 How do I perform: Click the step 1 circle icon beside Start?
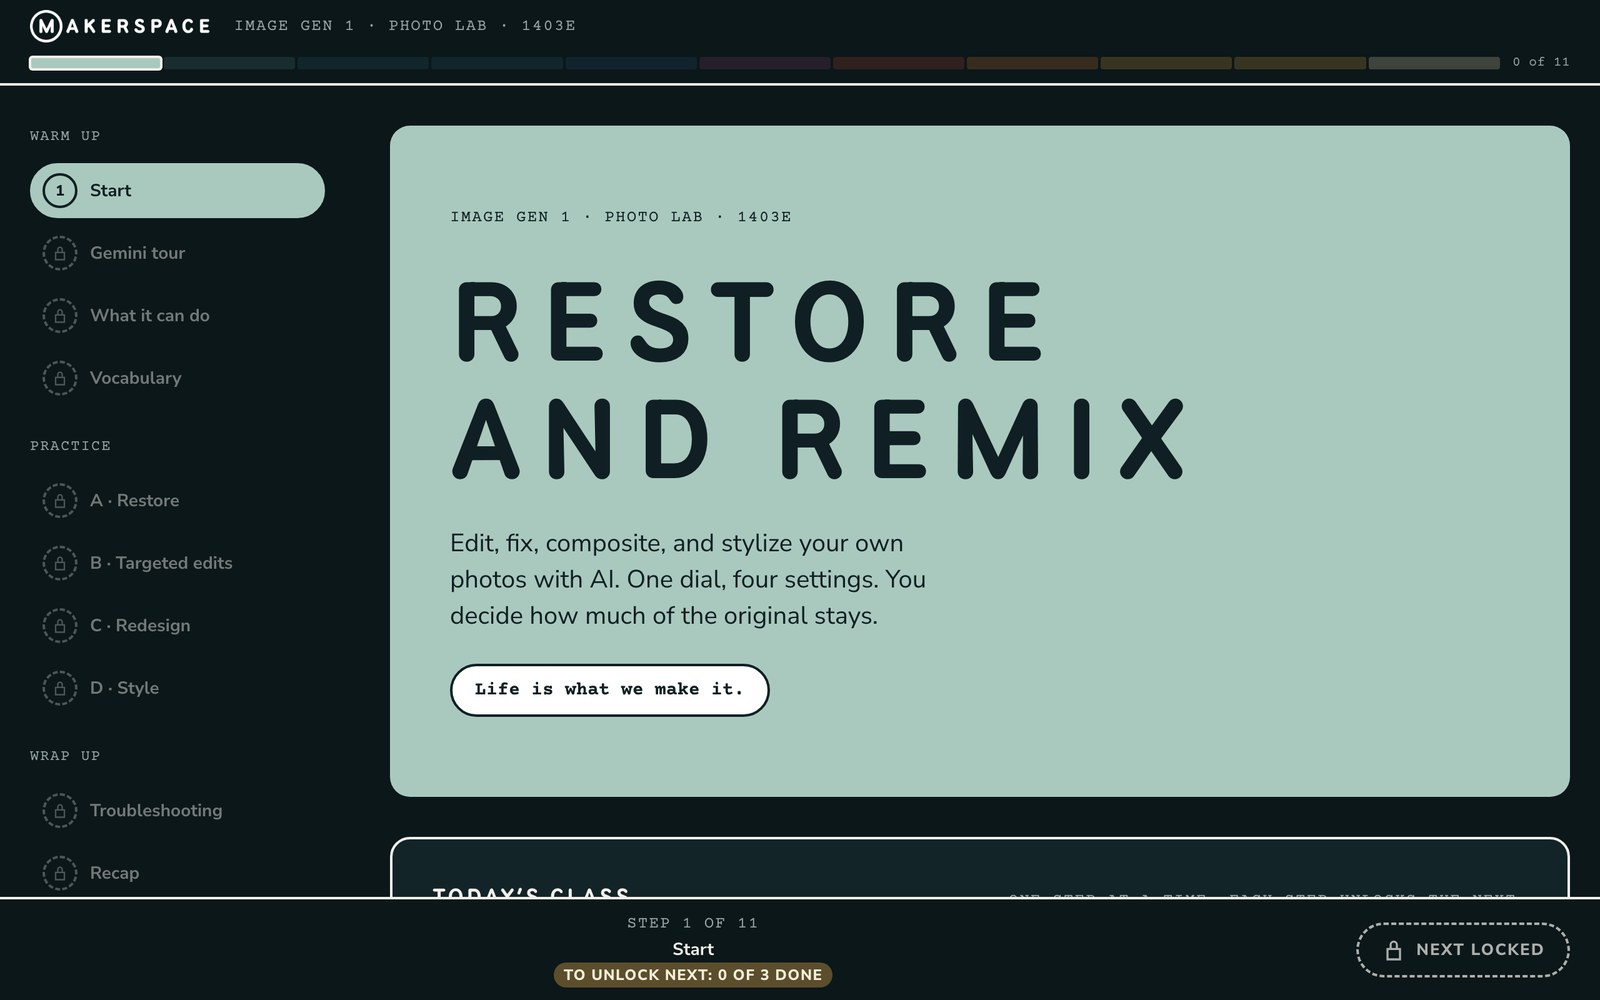coord(60,190)
